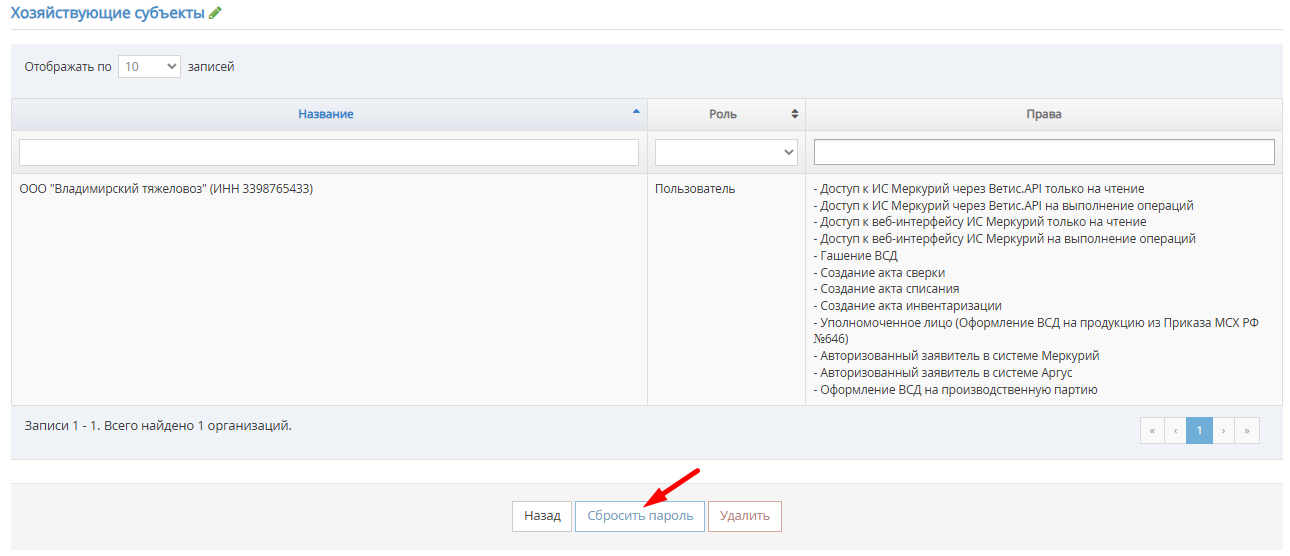Image resolution: width=1290 pixels, height=556 pixels.
Task: Go to first page using « button
Action: tap(1152, 430)
